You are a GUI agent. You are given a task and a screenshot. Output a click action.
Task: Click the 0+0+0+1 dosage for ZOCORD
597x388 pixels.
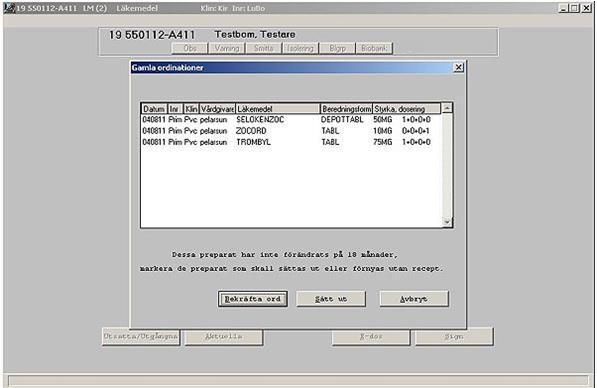click(416, 131)
